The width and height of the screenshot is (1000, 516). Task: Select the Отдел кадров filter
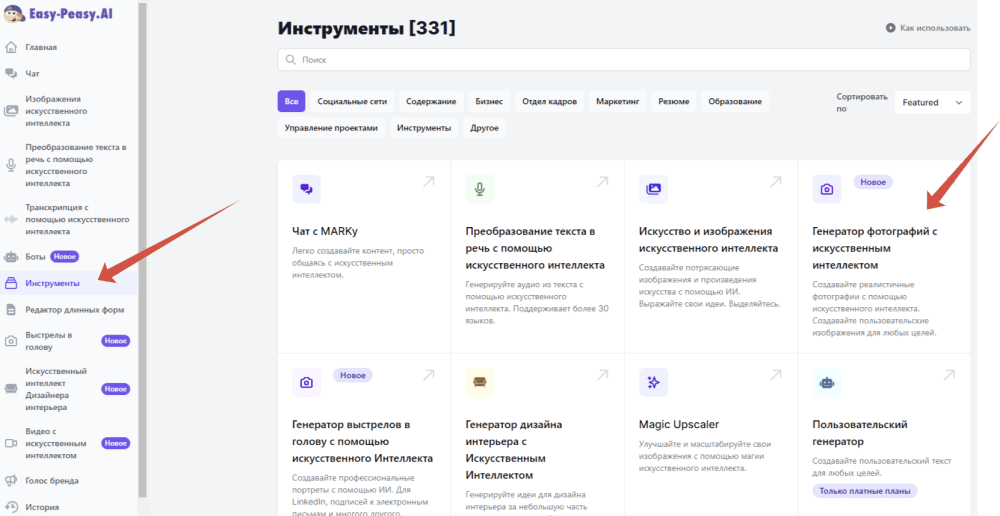pyautogui.click(x=549, y=101)
